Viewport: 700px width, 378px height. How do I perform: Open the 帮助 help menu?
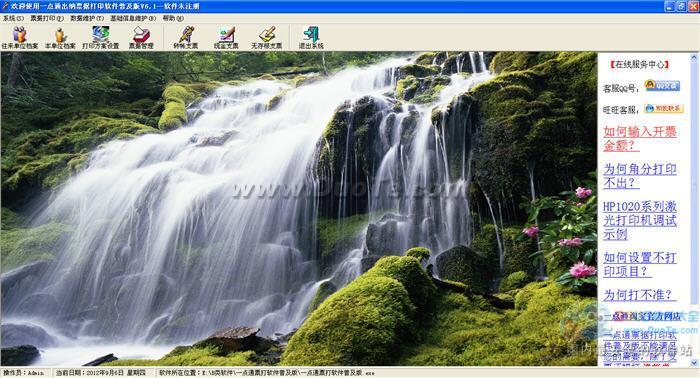click(x=173, y=18)
